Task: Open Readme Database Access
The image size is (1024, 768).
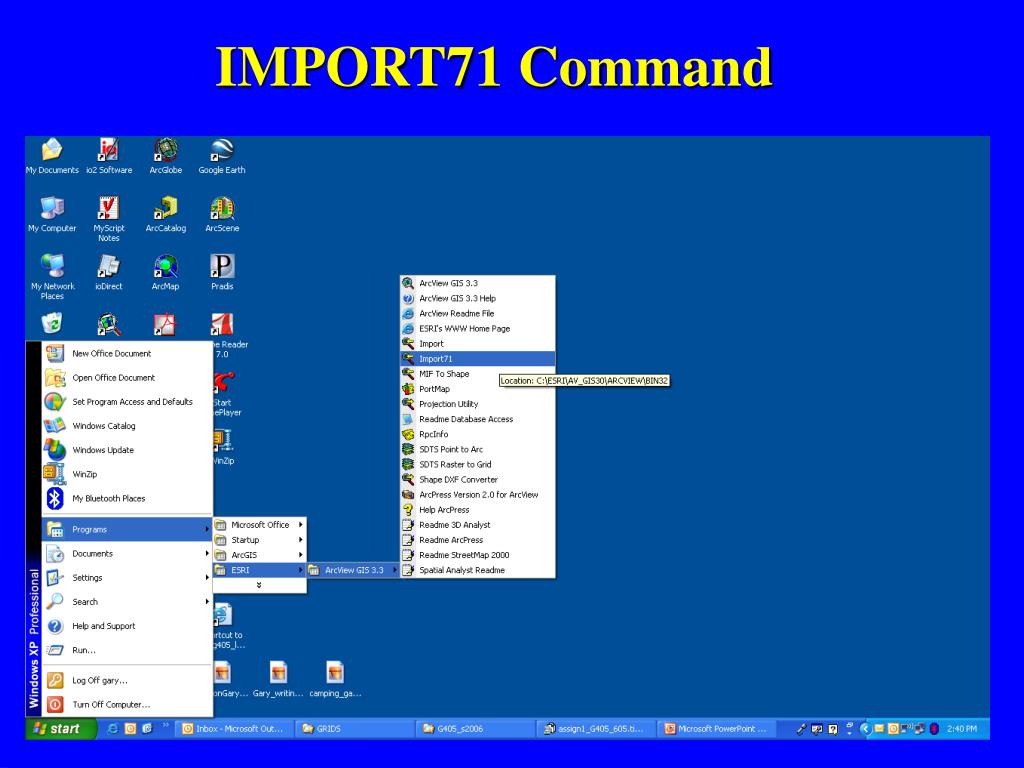Action: coord(478,419)
